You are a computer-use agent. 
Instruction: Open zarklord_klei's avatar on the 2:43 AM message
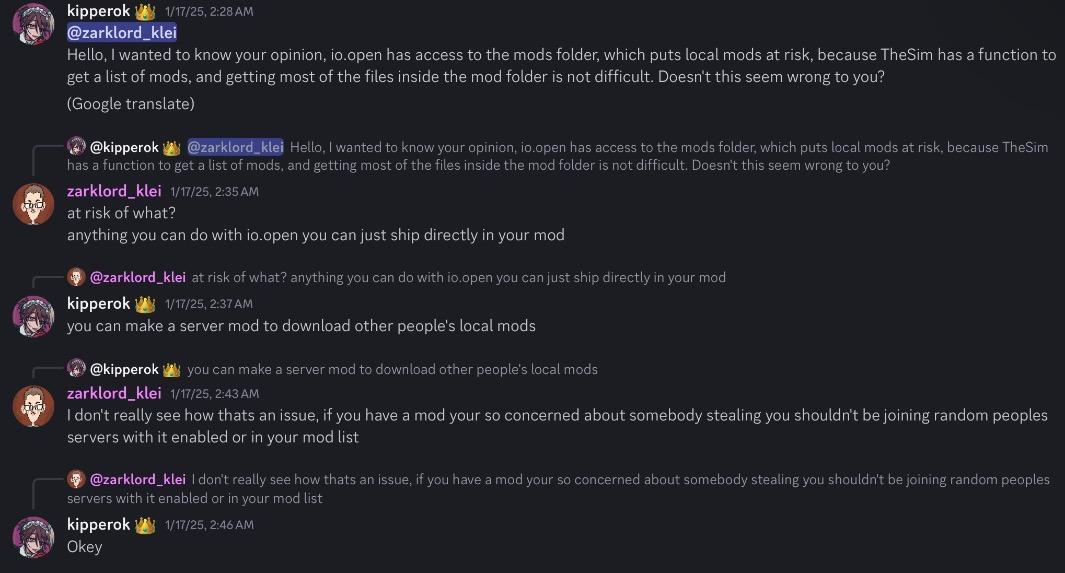pos(33,405)
